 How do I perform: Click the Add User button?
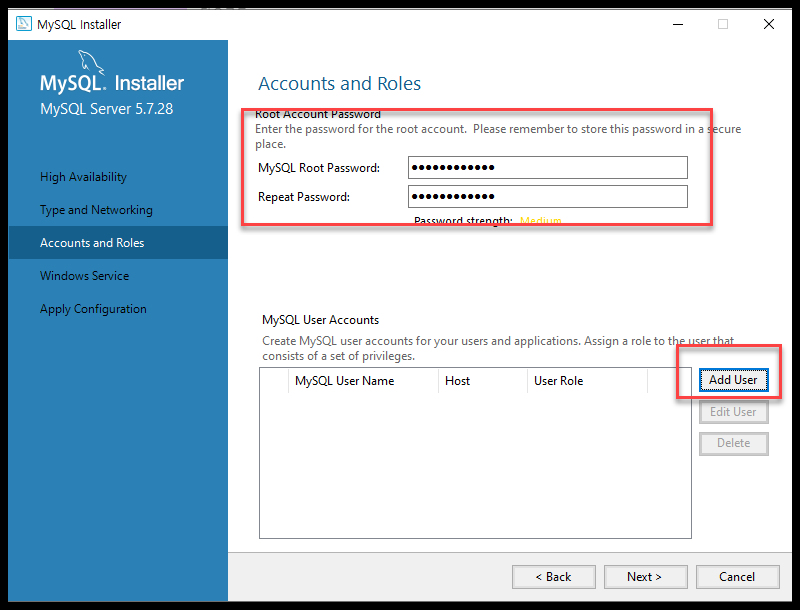click(733, 380)
